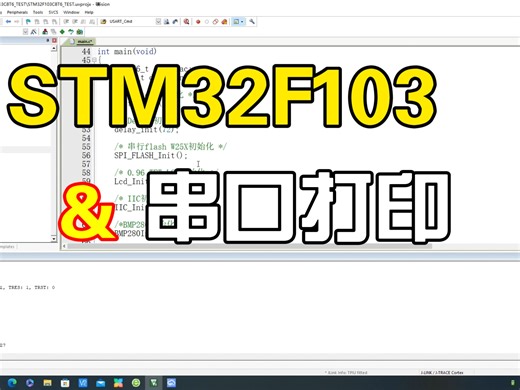Open Options for Target magic wand icon
The width and height of the screenshot is (520, 390).
pos(33,32)
